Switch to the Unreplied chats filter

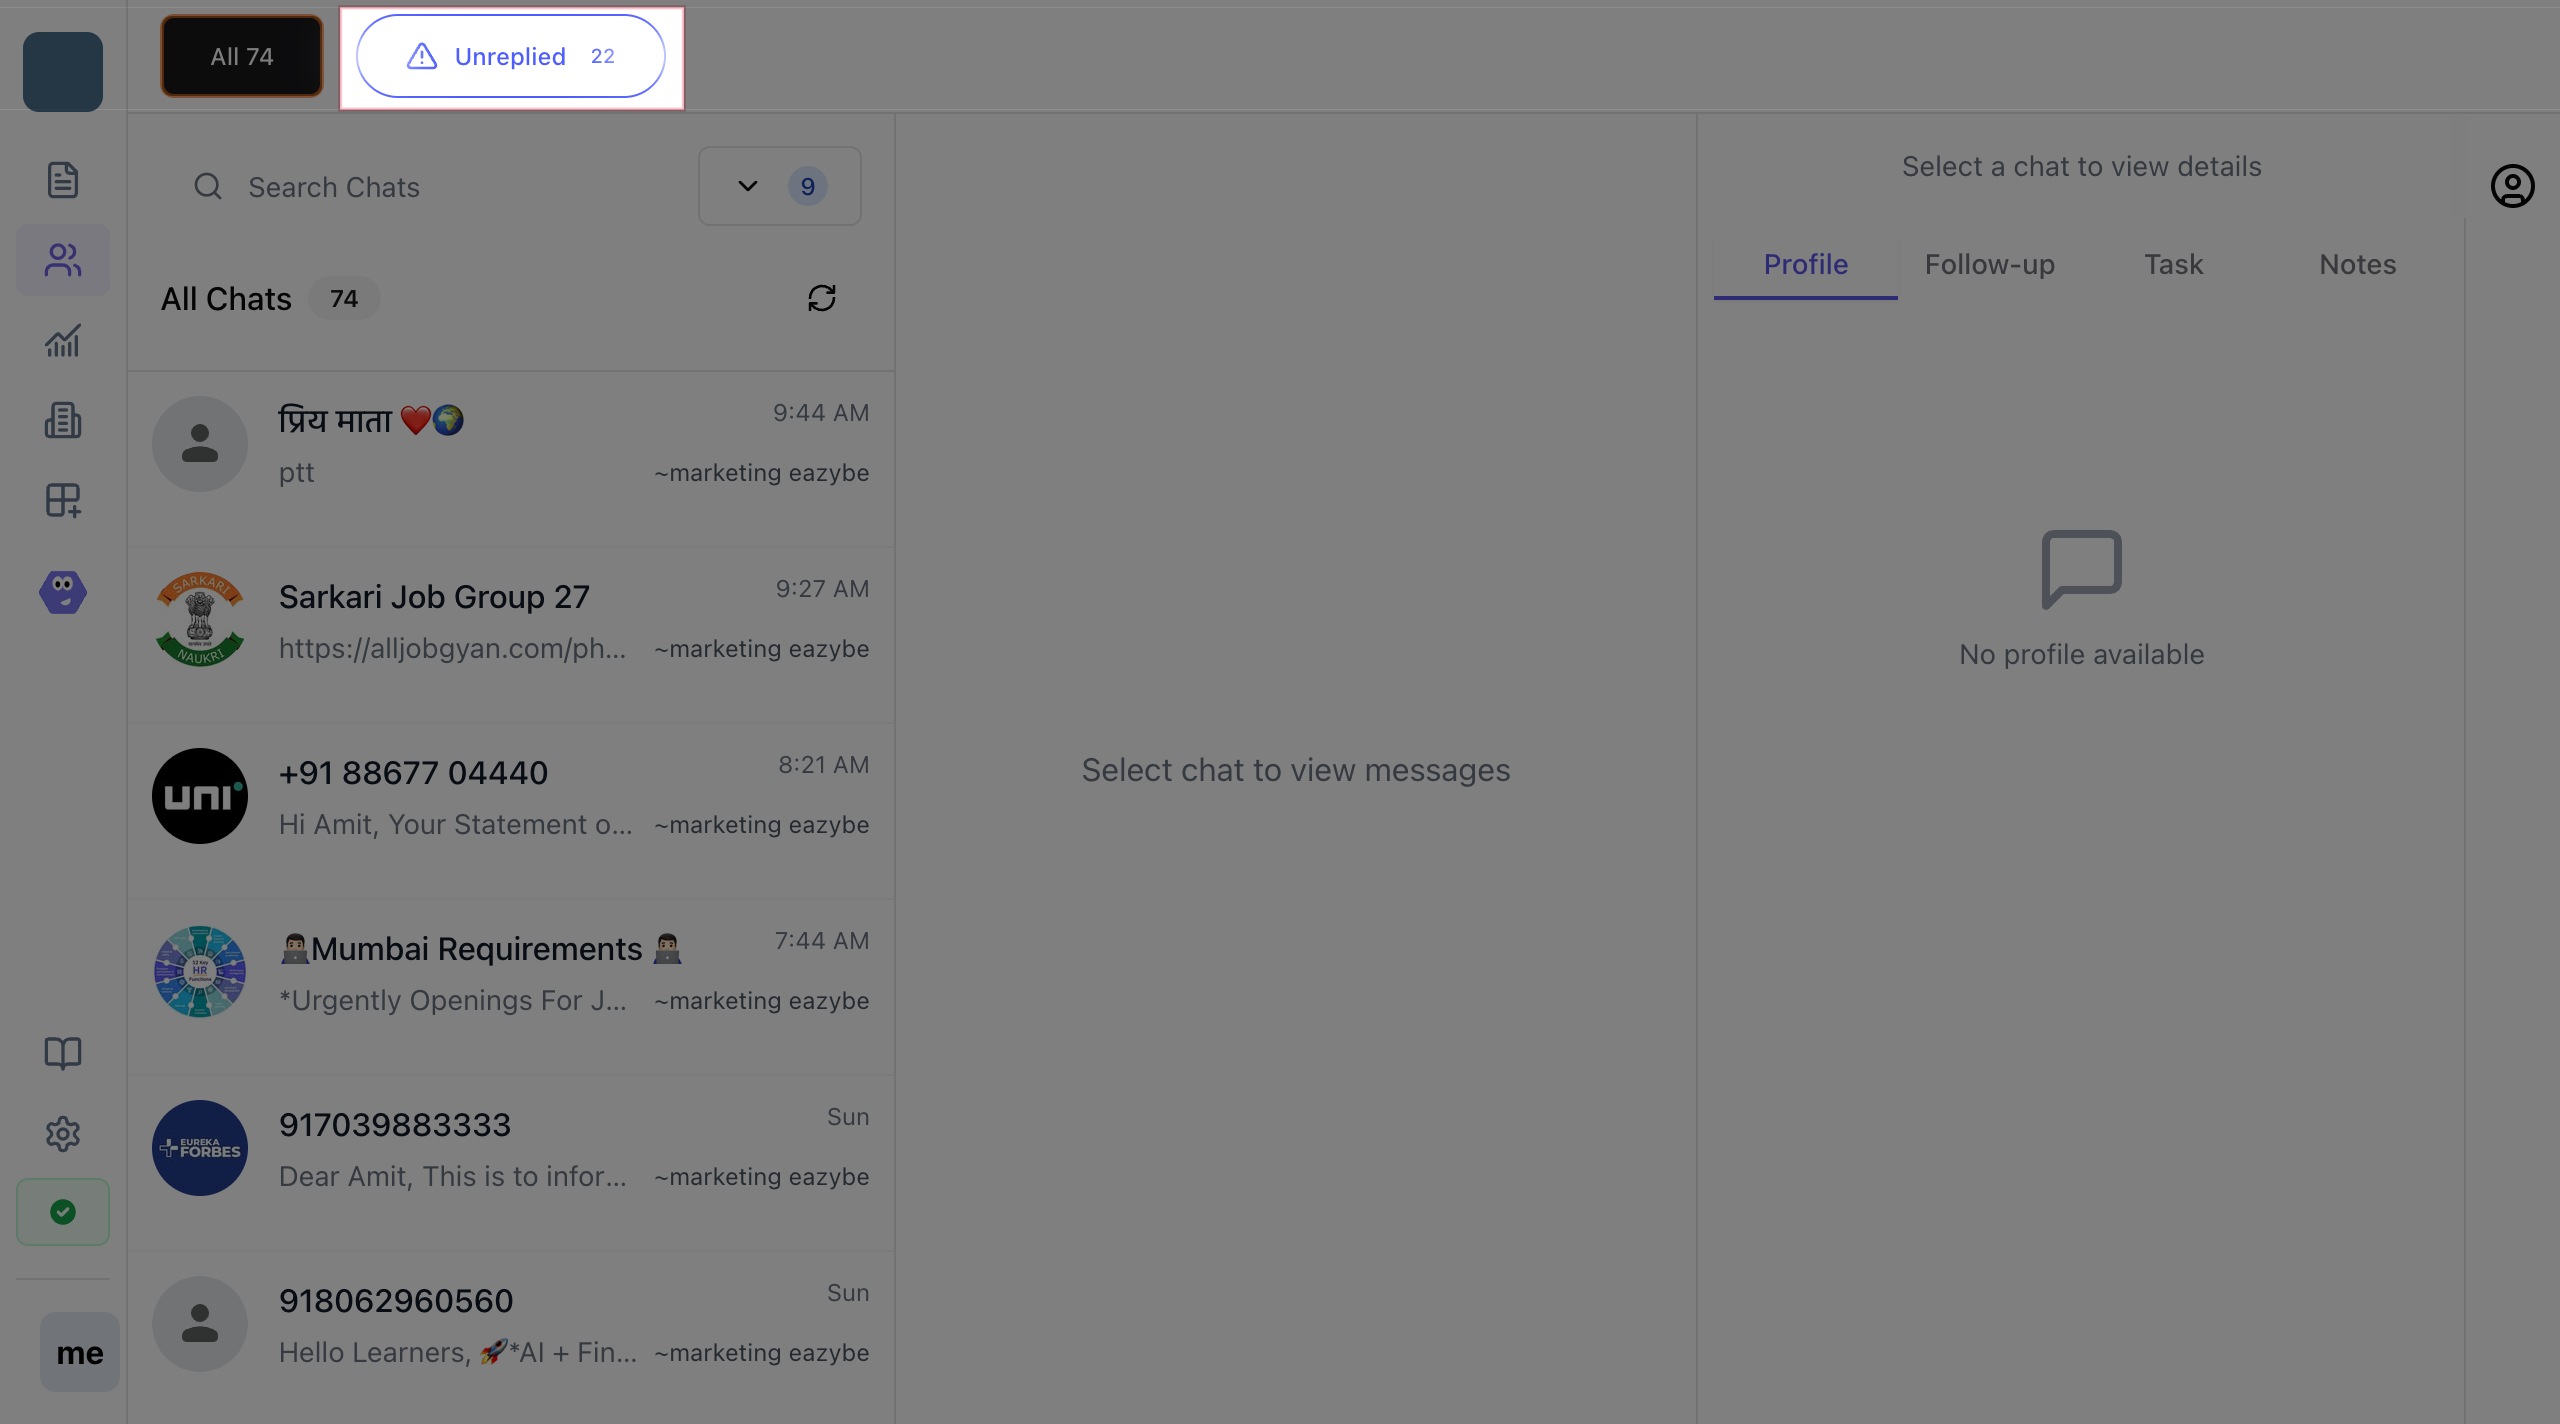pos(511,56)
